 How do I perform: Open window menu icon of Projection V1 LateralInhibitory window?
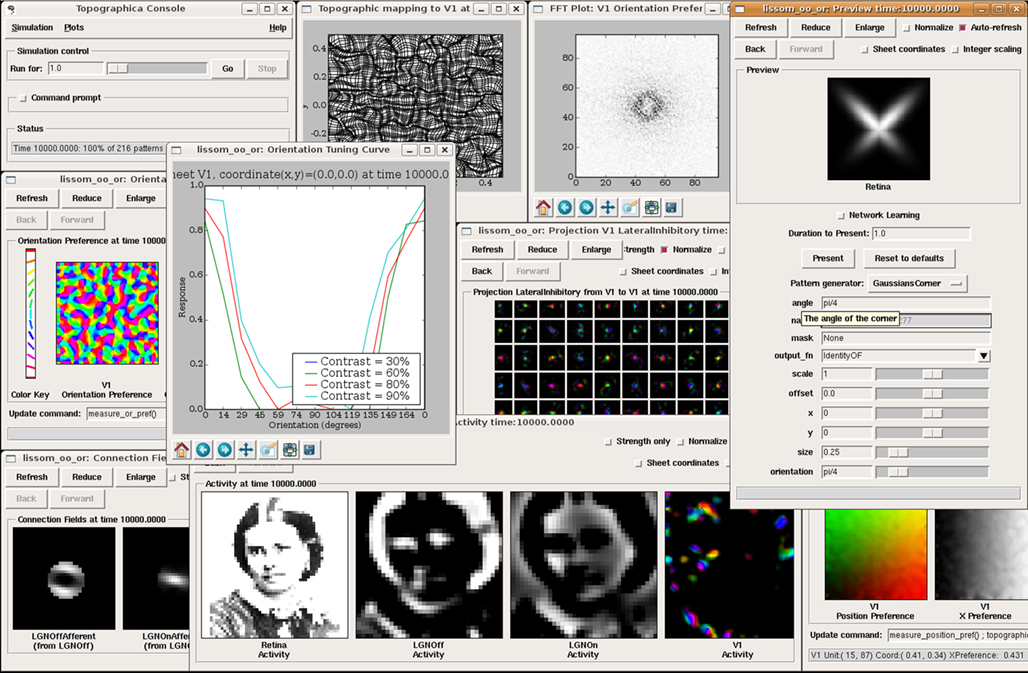click(467, 231)
